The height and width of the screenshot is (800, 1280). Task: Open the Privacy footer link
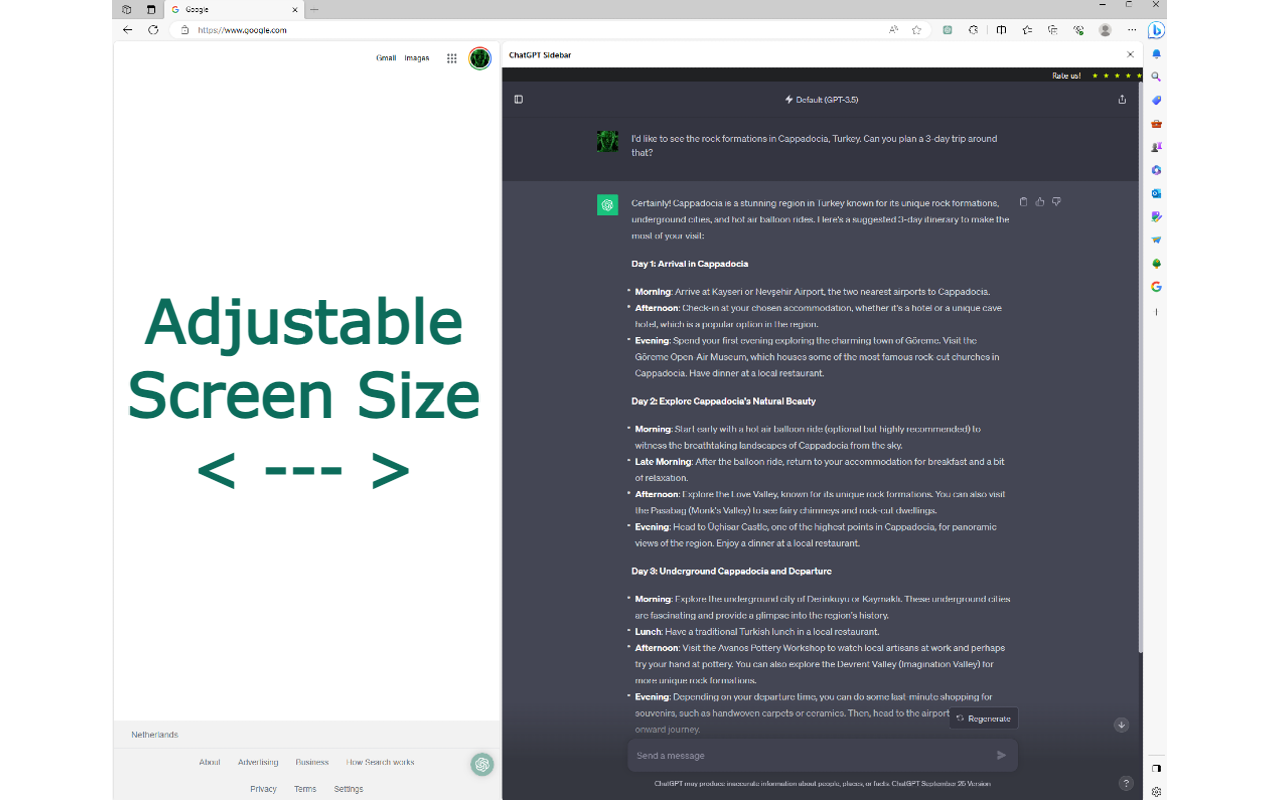(263, 789)
